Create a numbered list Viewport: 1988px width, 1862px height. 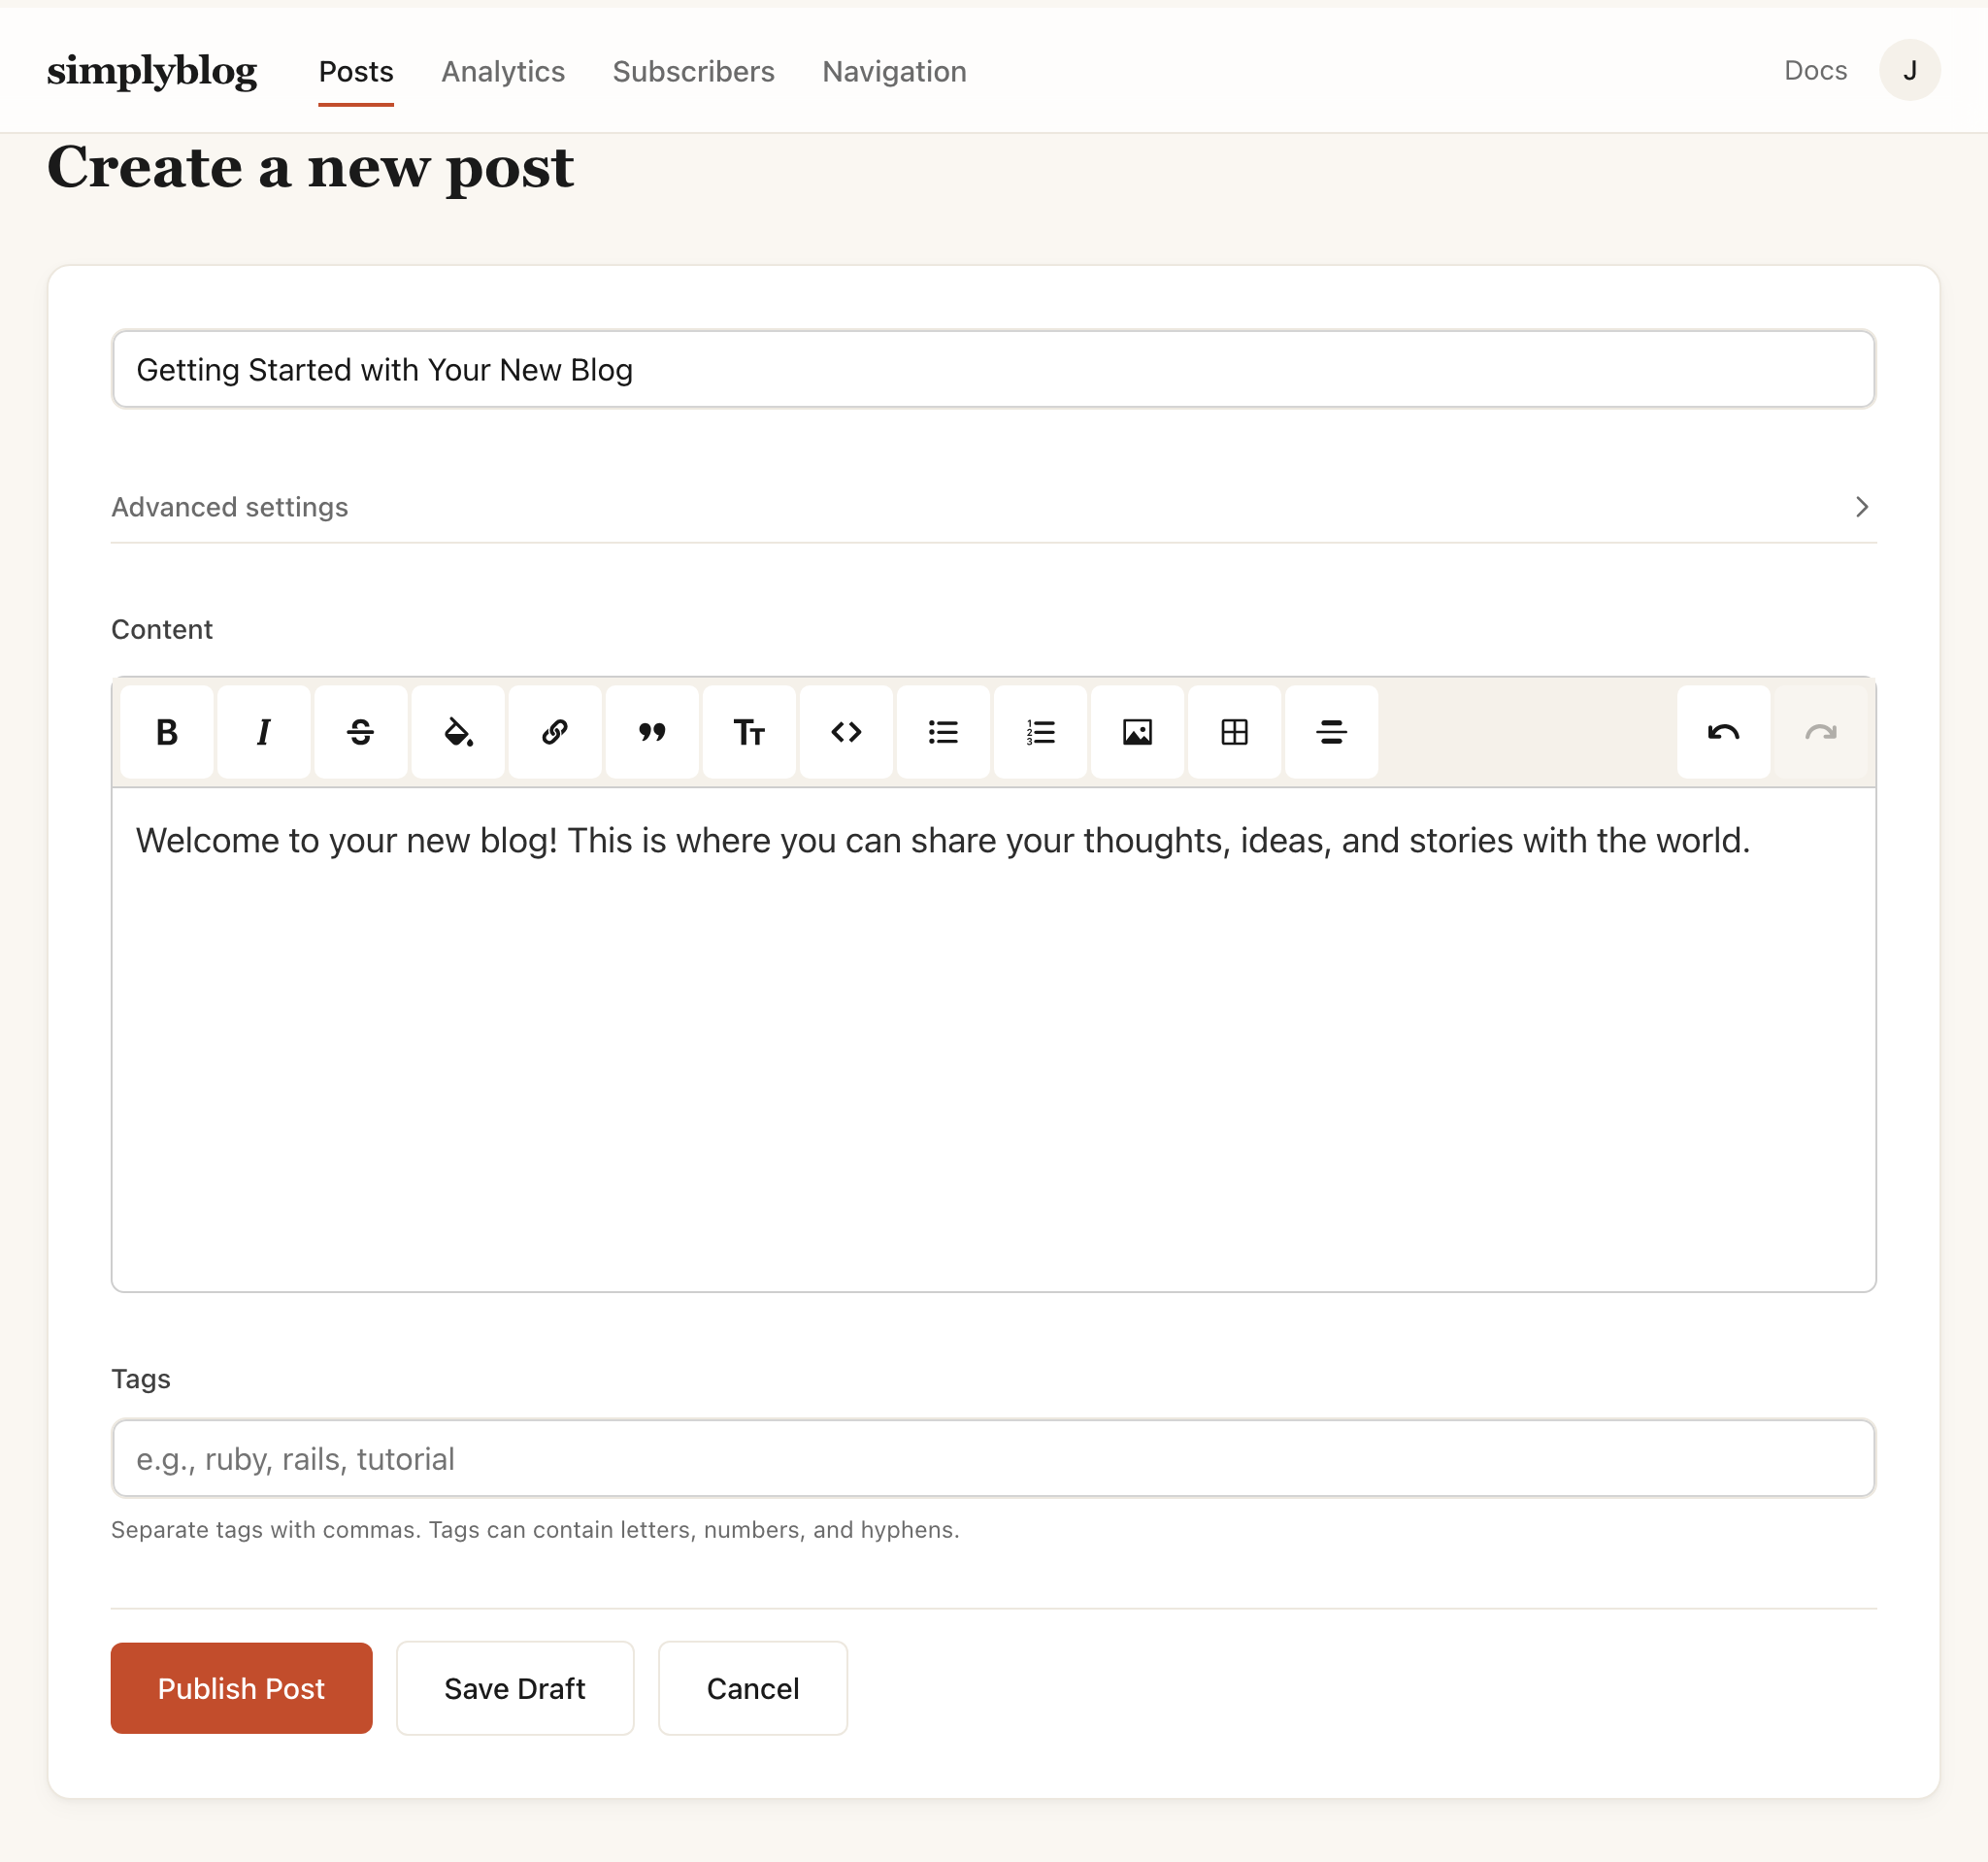[1040, 732]
